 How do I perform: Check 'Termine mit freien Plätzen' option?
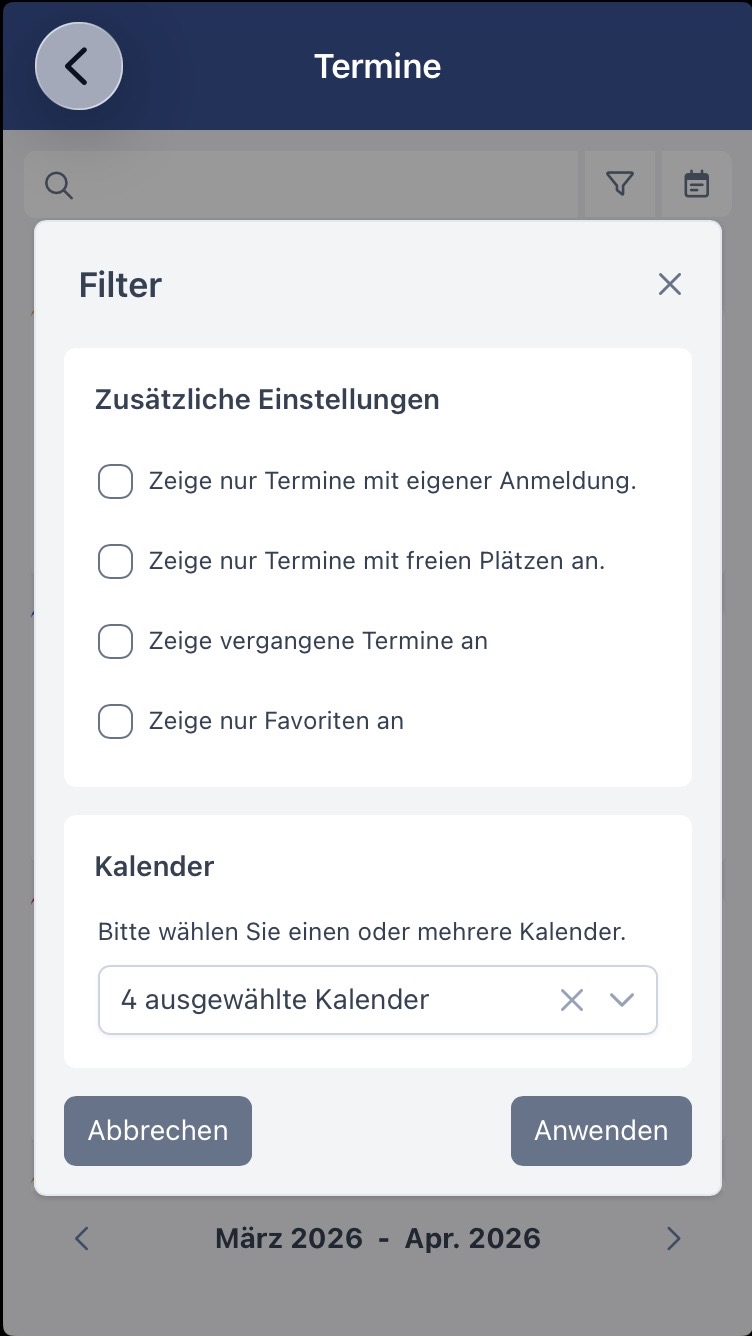115,561
